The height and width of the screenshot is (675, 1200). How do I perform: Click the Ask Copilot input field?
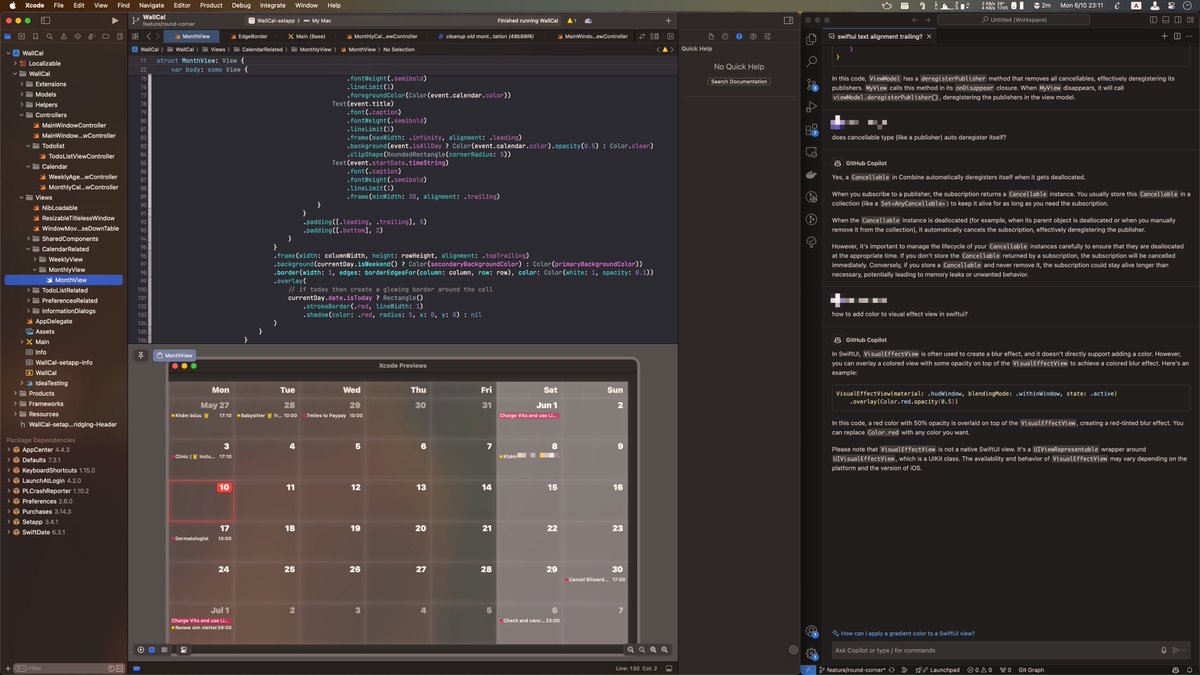[x=990, y=650]
